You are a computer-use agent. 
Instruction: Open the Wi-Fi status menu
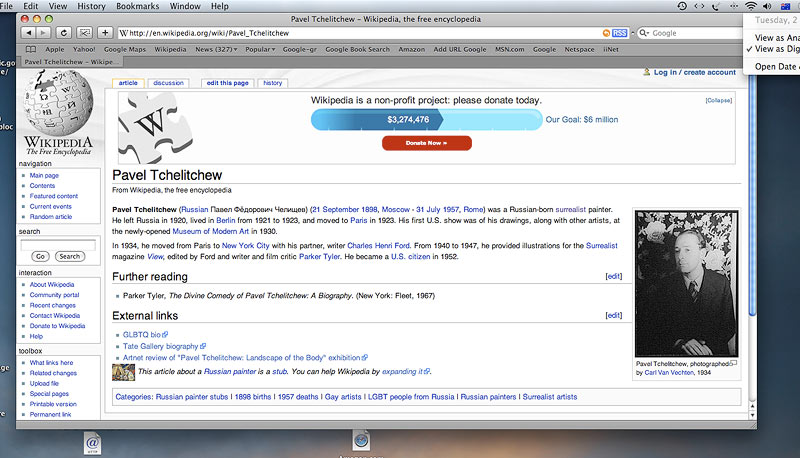point(751,6)
